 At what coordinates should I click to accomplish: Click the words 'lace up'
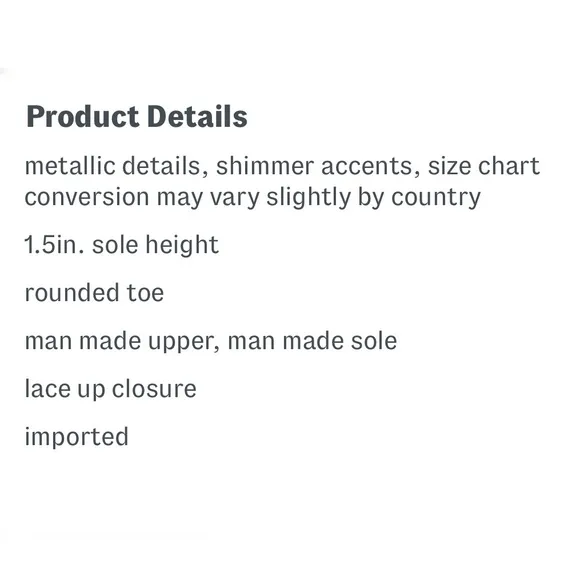click(x=65, y=390)
